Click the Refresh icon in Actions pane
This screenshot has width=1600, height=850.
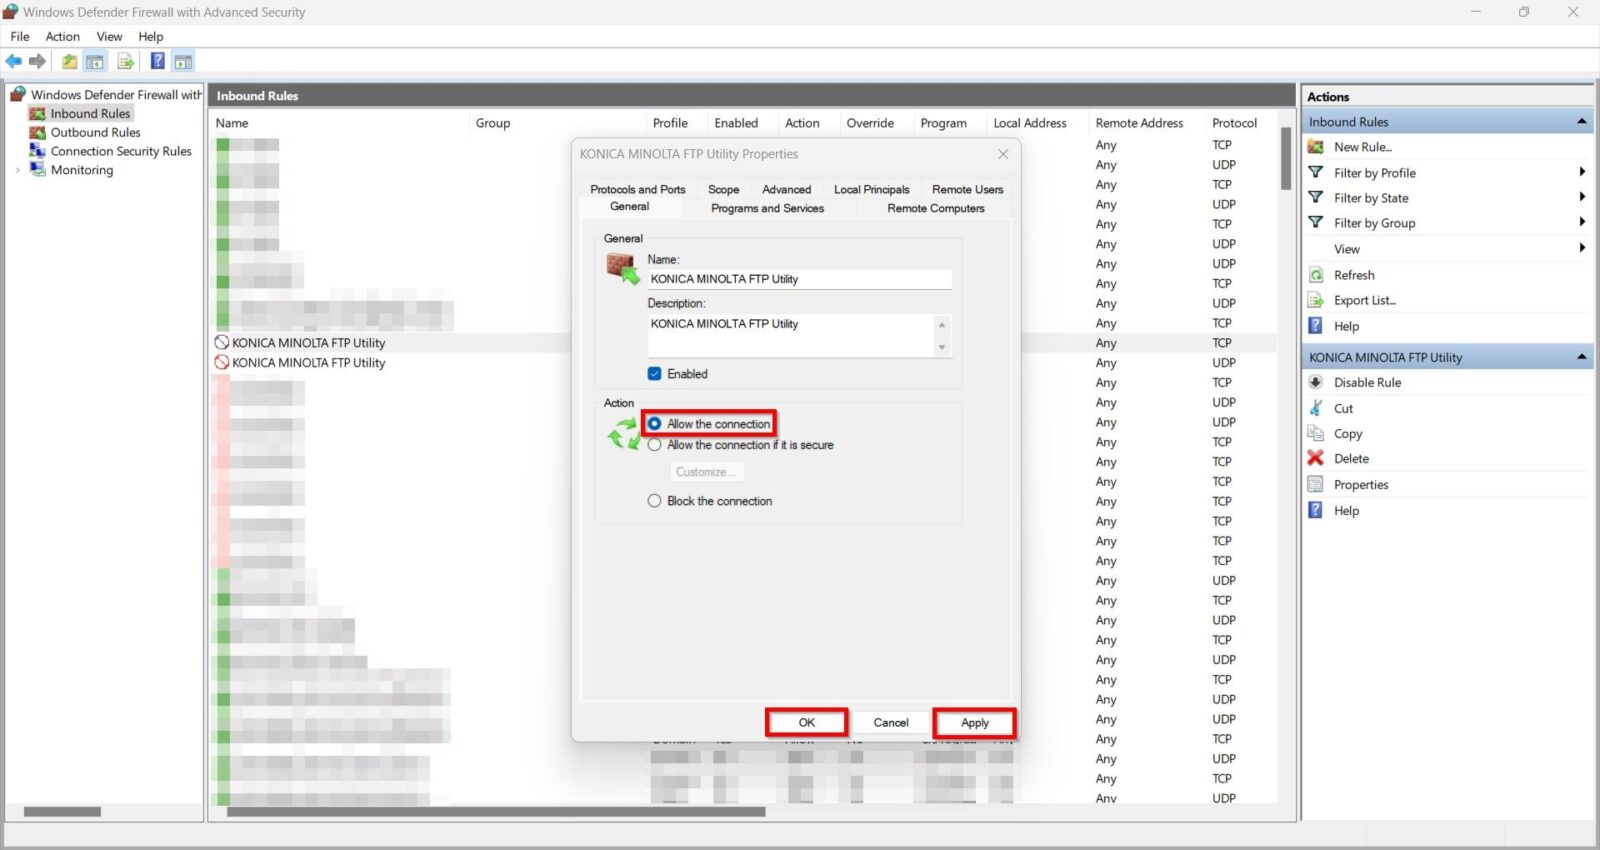coord(1316,275)
